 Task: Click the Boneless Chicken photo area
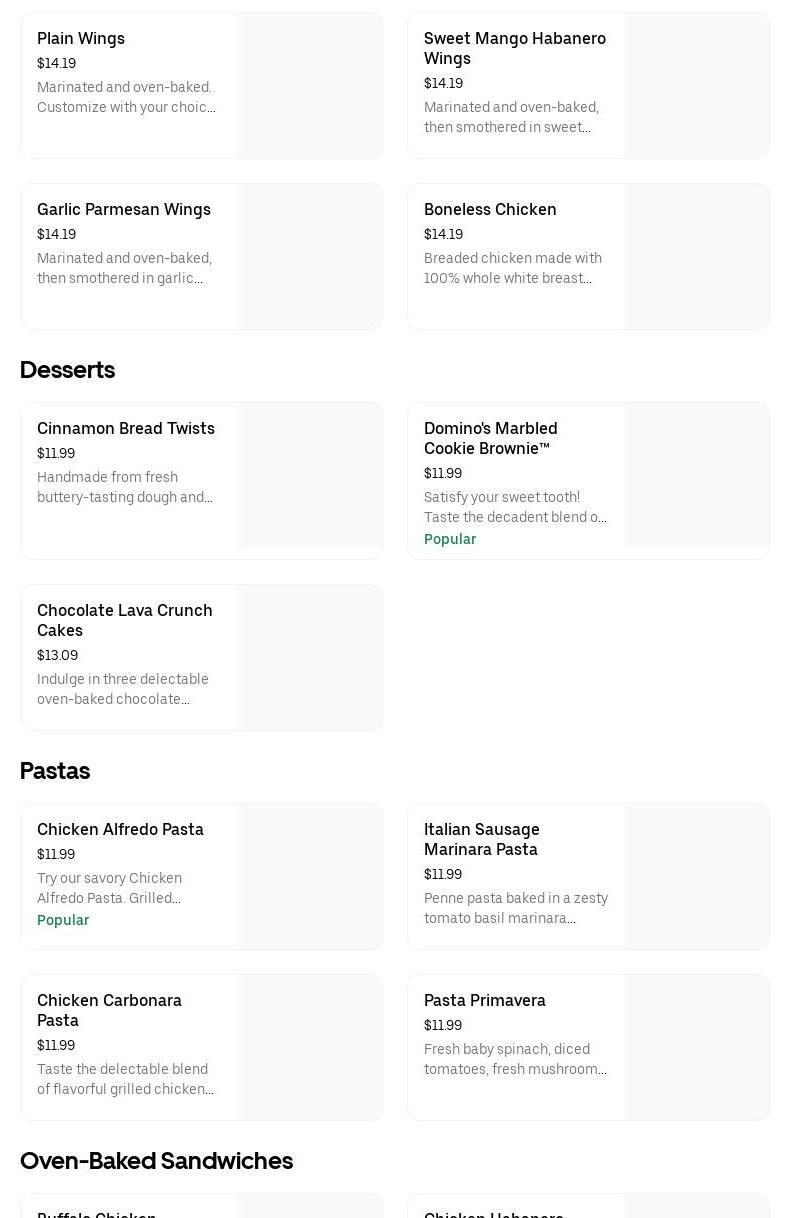tap(696, 257)
